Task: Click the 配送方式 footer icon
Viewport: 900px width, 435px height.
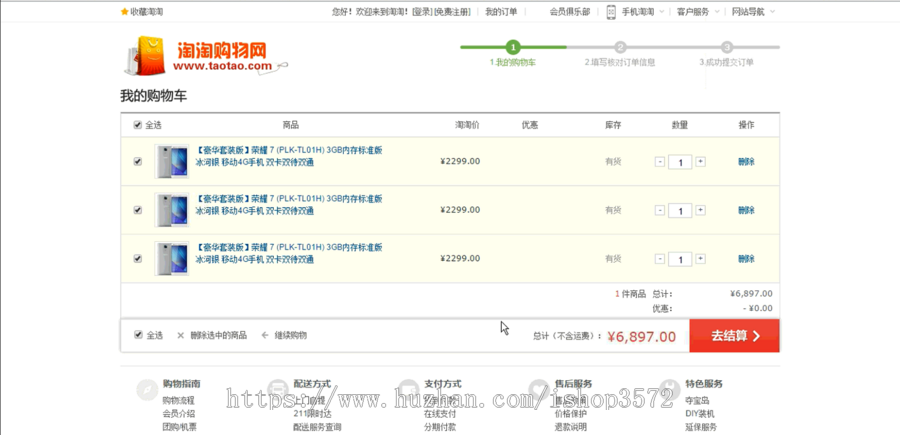Action: coord(278,389)
